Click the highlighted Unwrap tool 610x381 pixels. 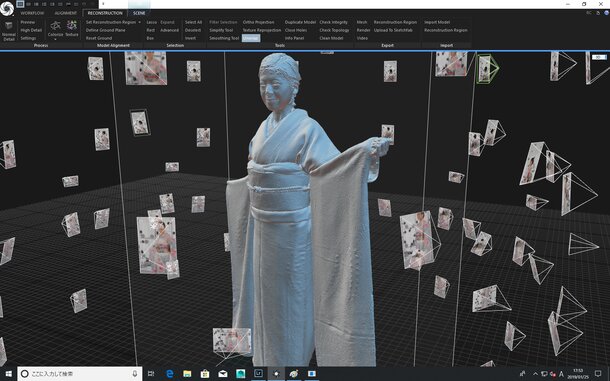(251, 38)
